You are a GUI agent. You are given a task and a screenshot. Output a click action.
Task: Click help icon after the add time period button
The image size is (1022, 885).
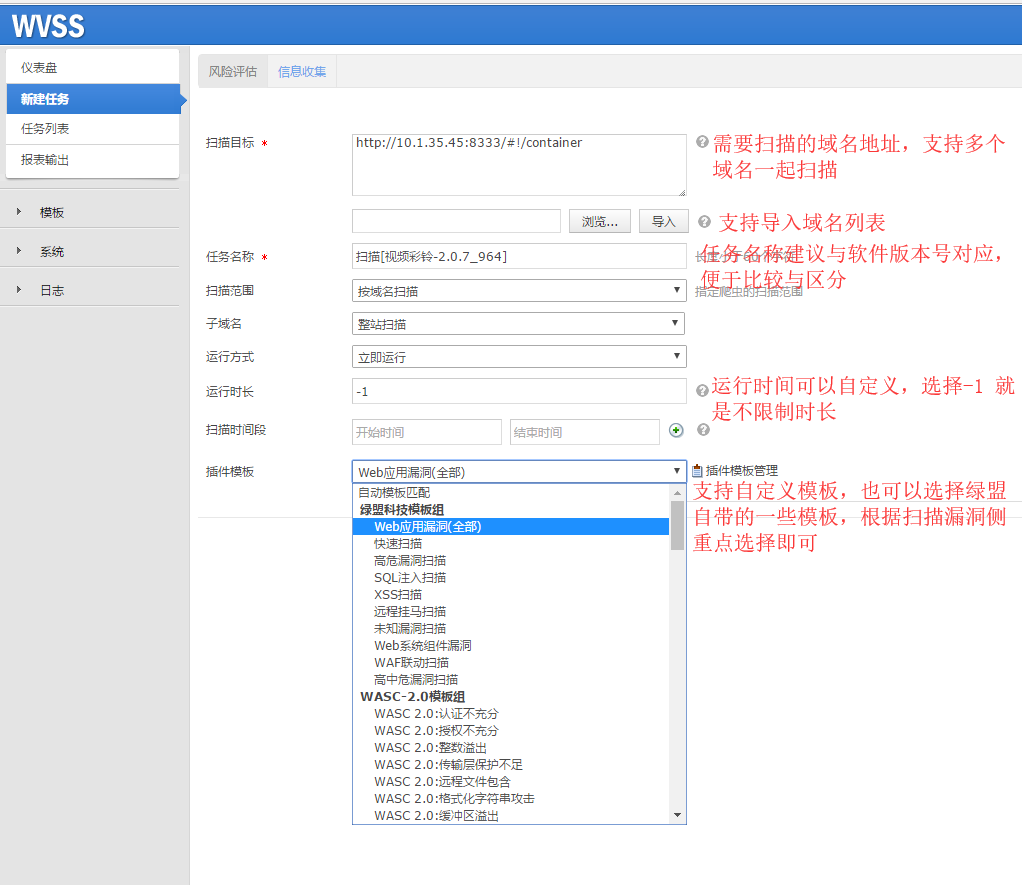click(703, 429)
